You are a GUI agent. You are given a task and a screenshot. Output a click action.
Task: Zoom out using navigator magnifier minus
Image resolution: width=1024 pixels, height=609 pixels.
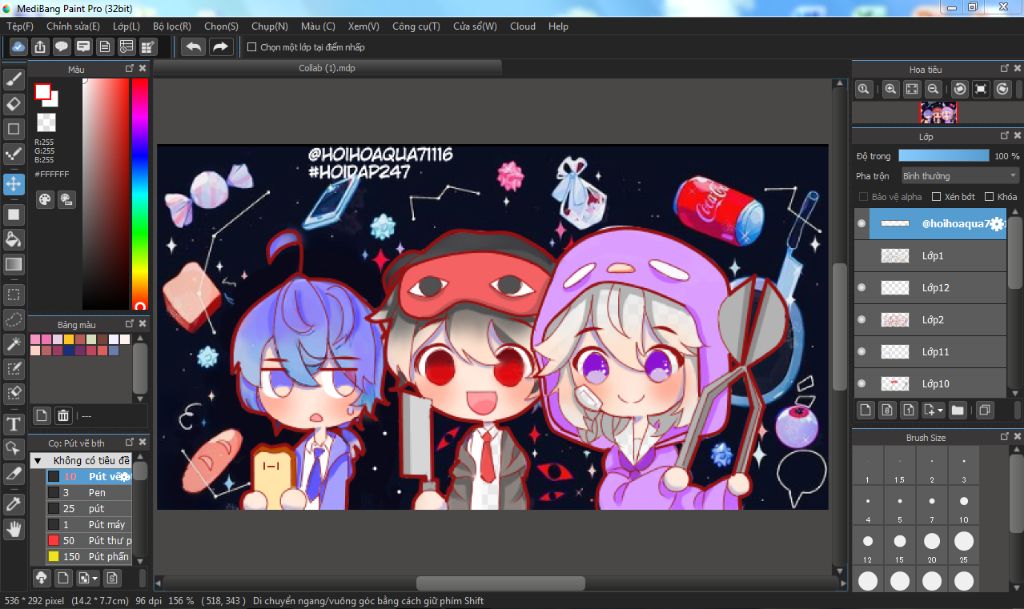(x=934, y=89)
